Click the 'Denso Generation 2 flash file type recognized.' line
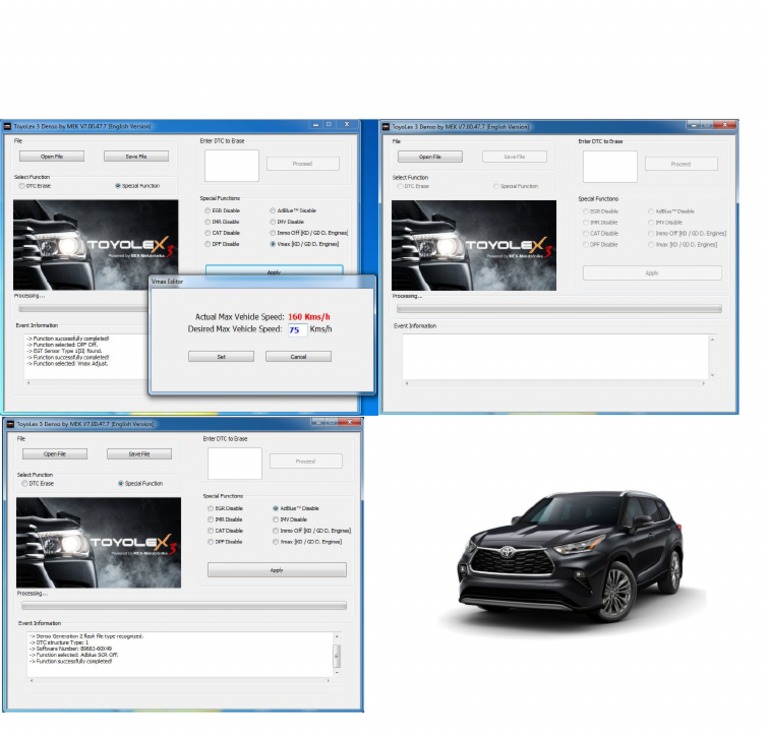The height and width of the screenshot is (737, 768). click(x=86, y=636)
